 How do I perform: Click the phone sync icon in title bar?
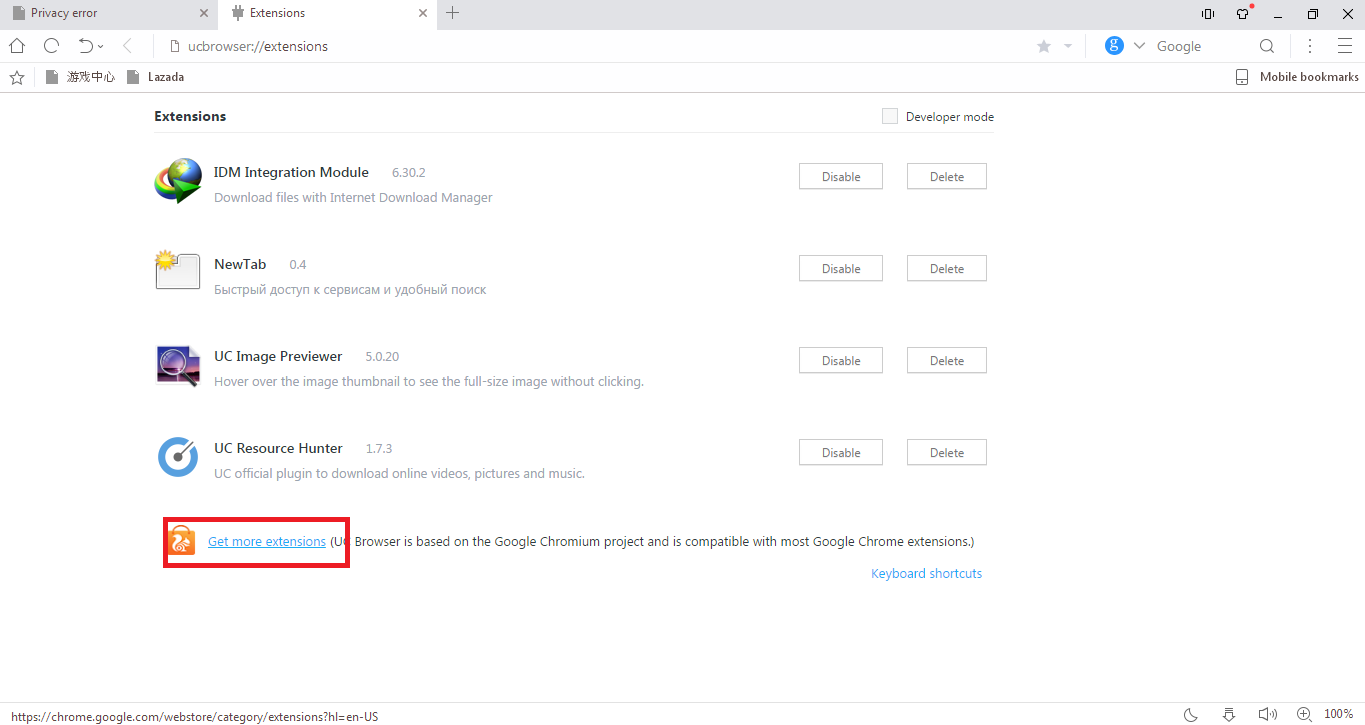click(x=1208, y=14)
